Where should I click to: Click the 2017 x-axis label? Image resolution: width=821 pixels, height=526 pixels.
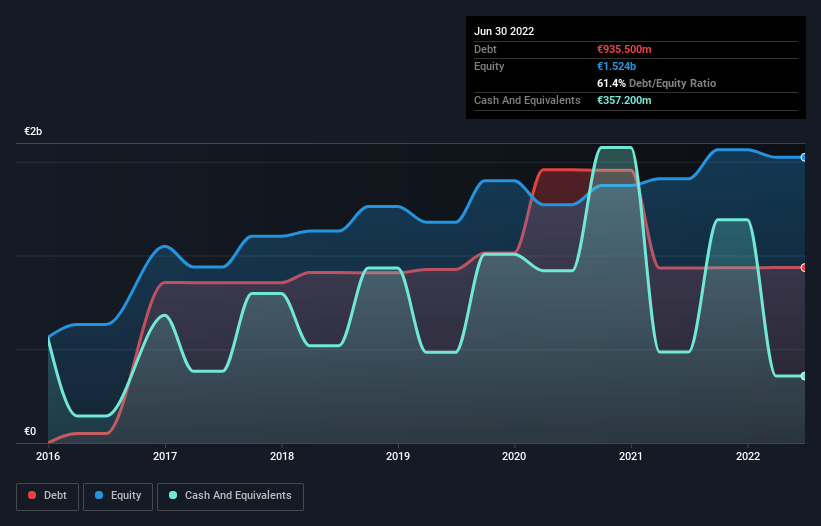pyautogui.click(x=165, y=456)
